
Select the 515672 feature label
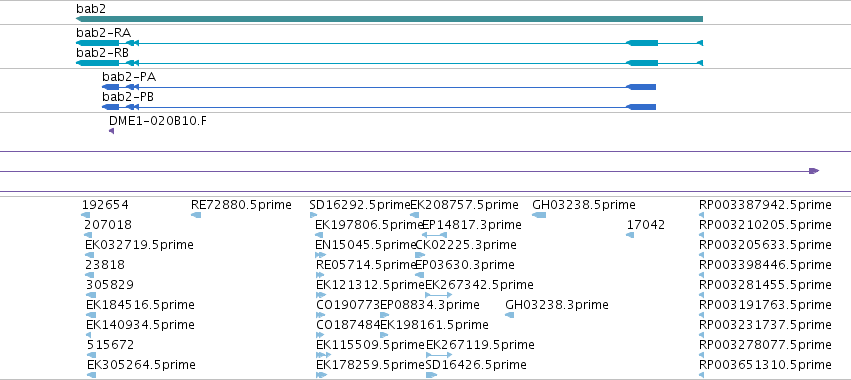(110, 345)
